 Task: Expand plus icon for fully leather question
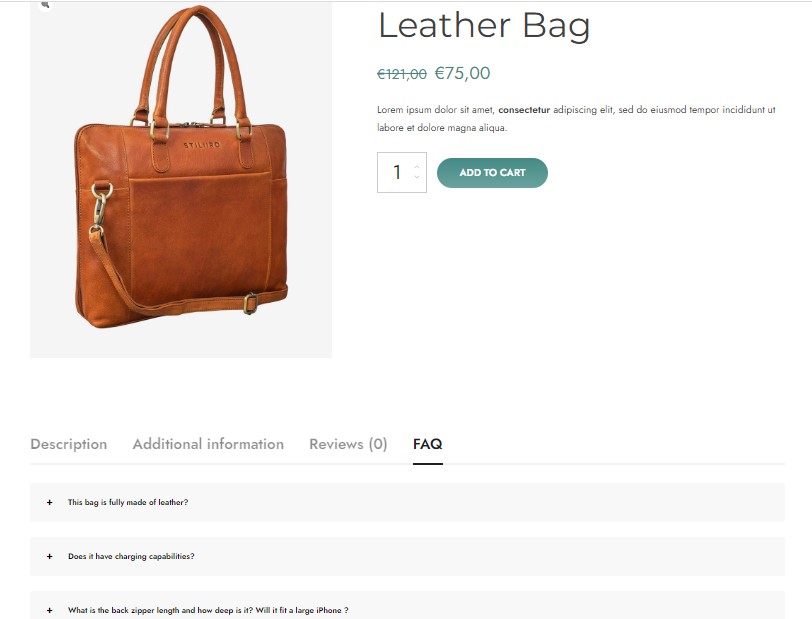point(50,502)
